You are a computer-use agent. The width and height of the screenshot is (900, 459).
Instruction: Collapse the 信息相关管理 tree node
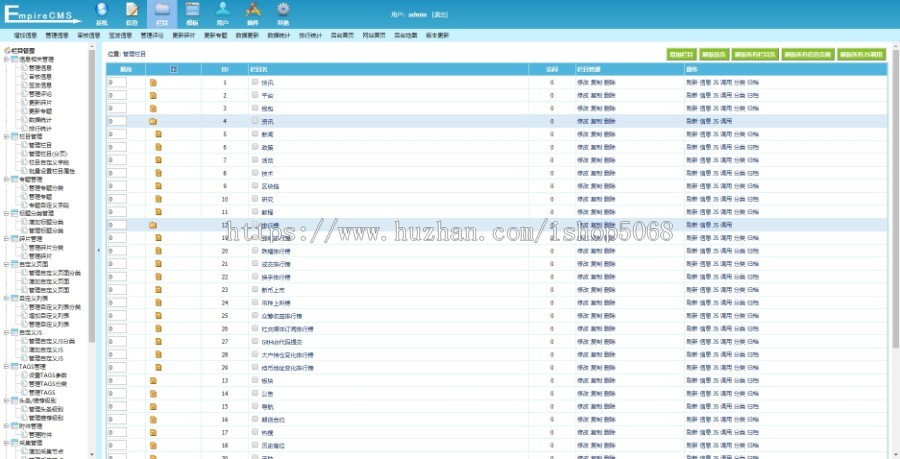[x=6, y=59]
